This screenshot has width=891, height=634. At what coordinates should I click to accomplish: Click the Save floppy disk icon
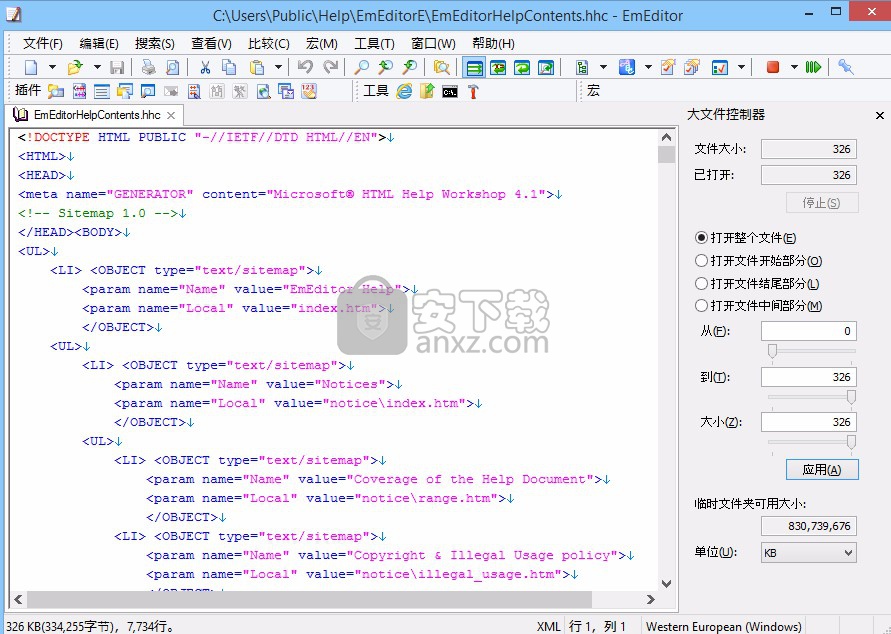tap(117, 68)
